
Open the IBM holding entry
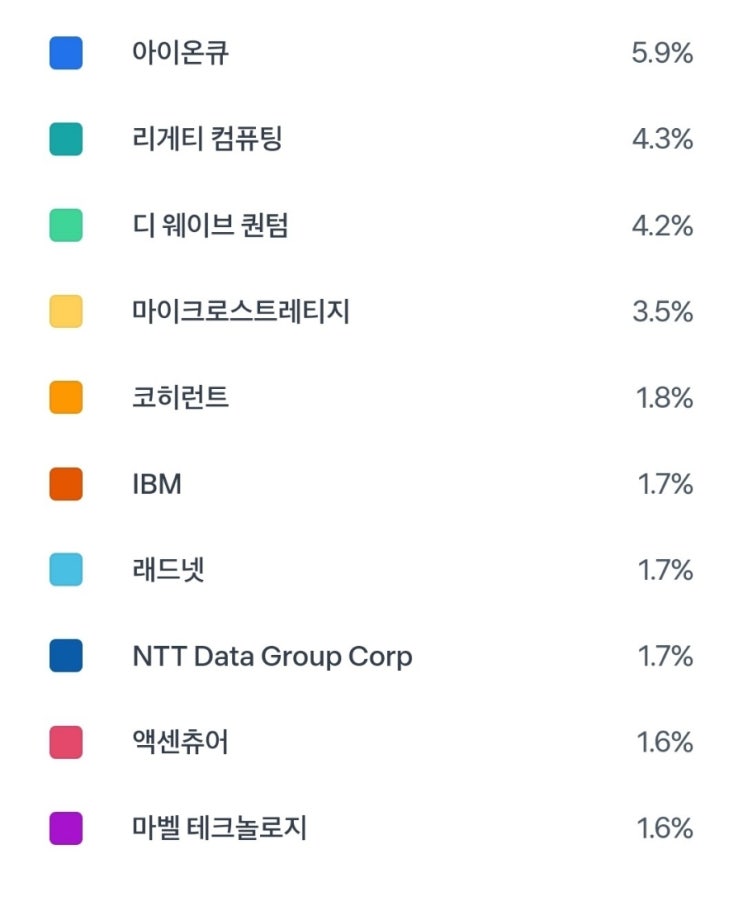point(157,484)
